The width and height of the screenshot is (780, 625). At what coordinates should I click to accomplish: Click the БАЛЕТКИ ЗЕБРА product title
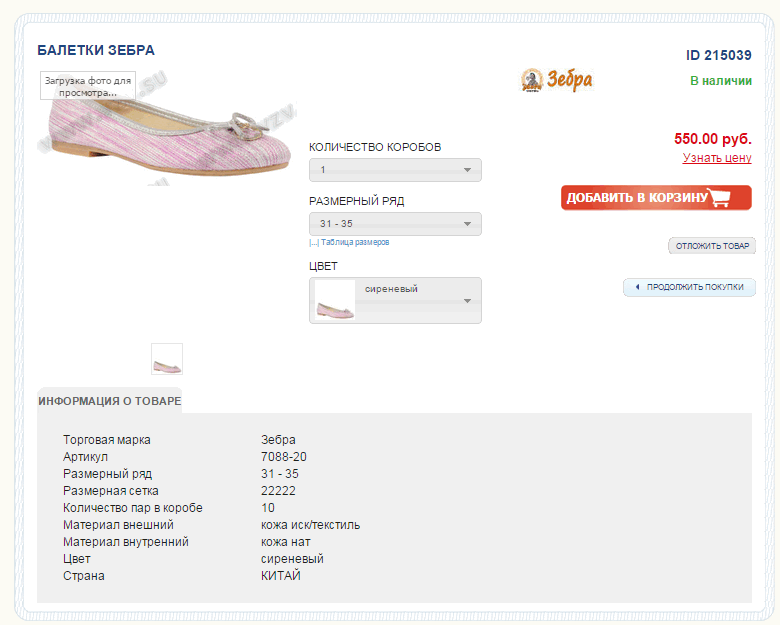96,50
